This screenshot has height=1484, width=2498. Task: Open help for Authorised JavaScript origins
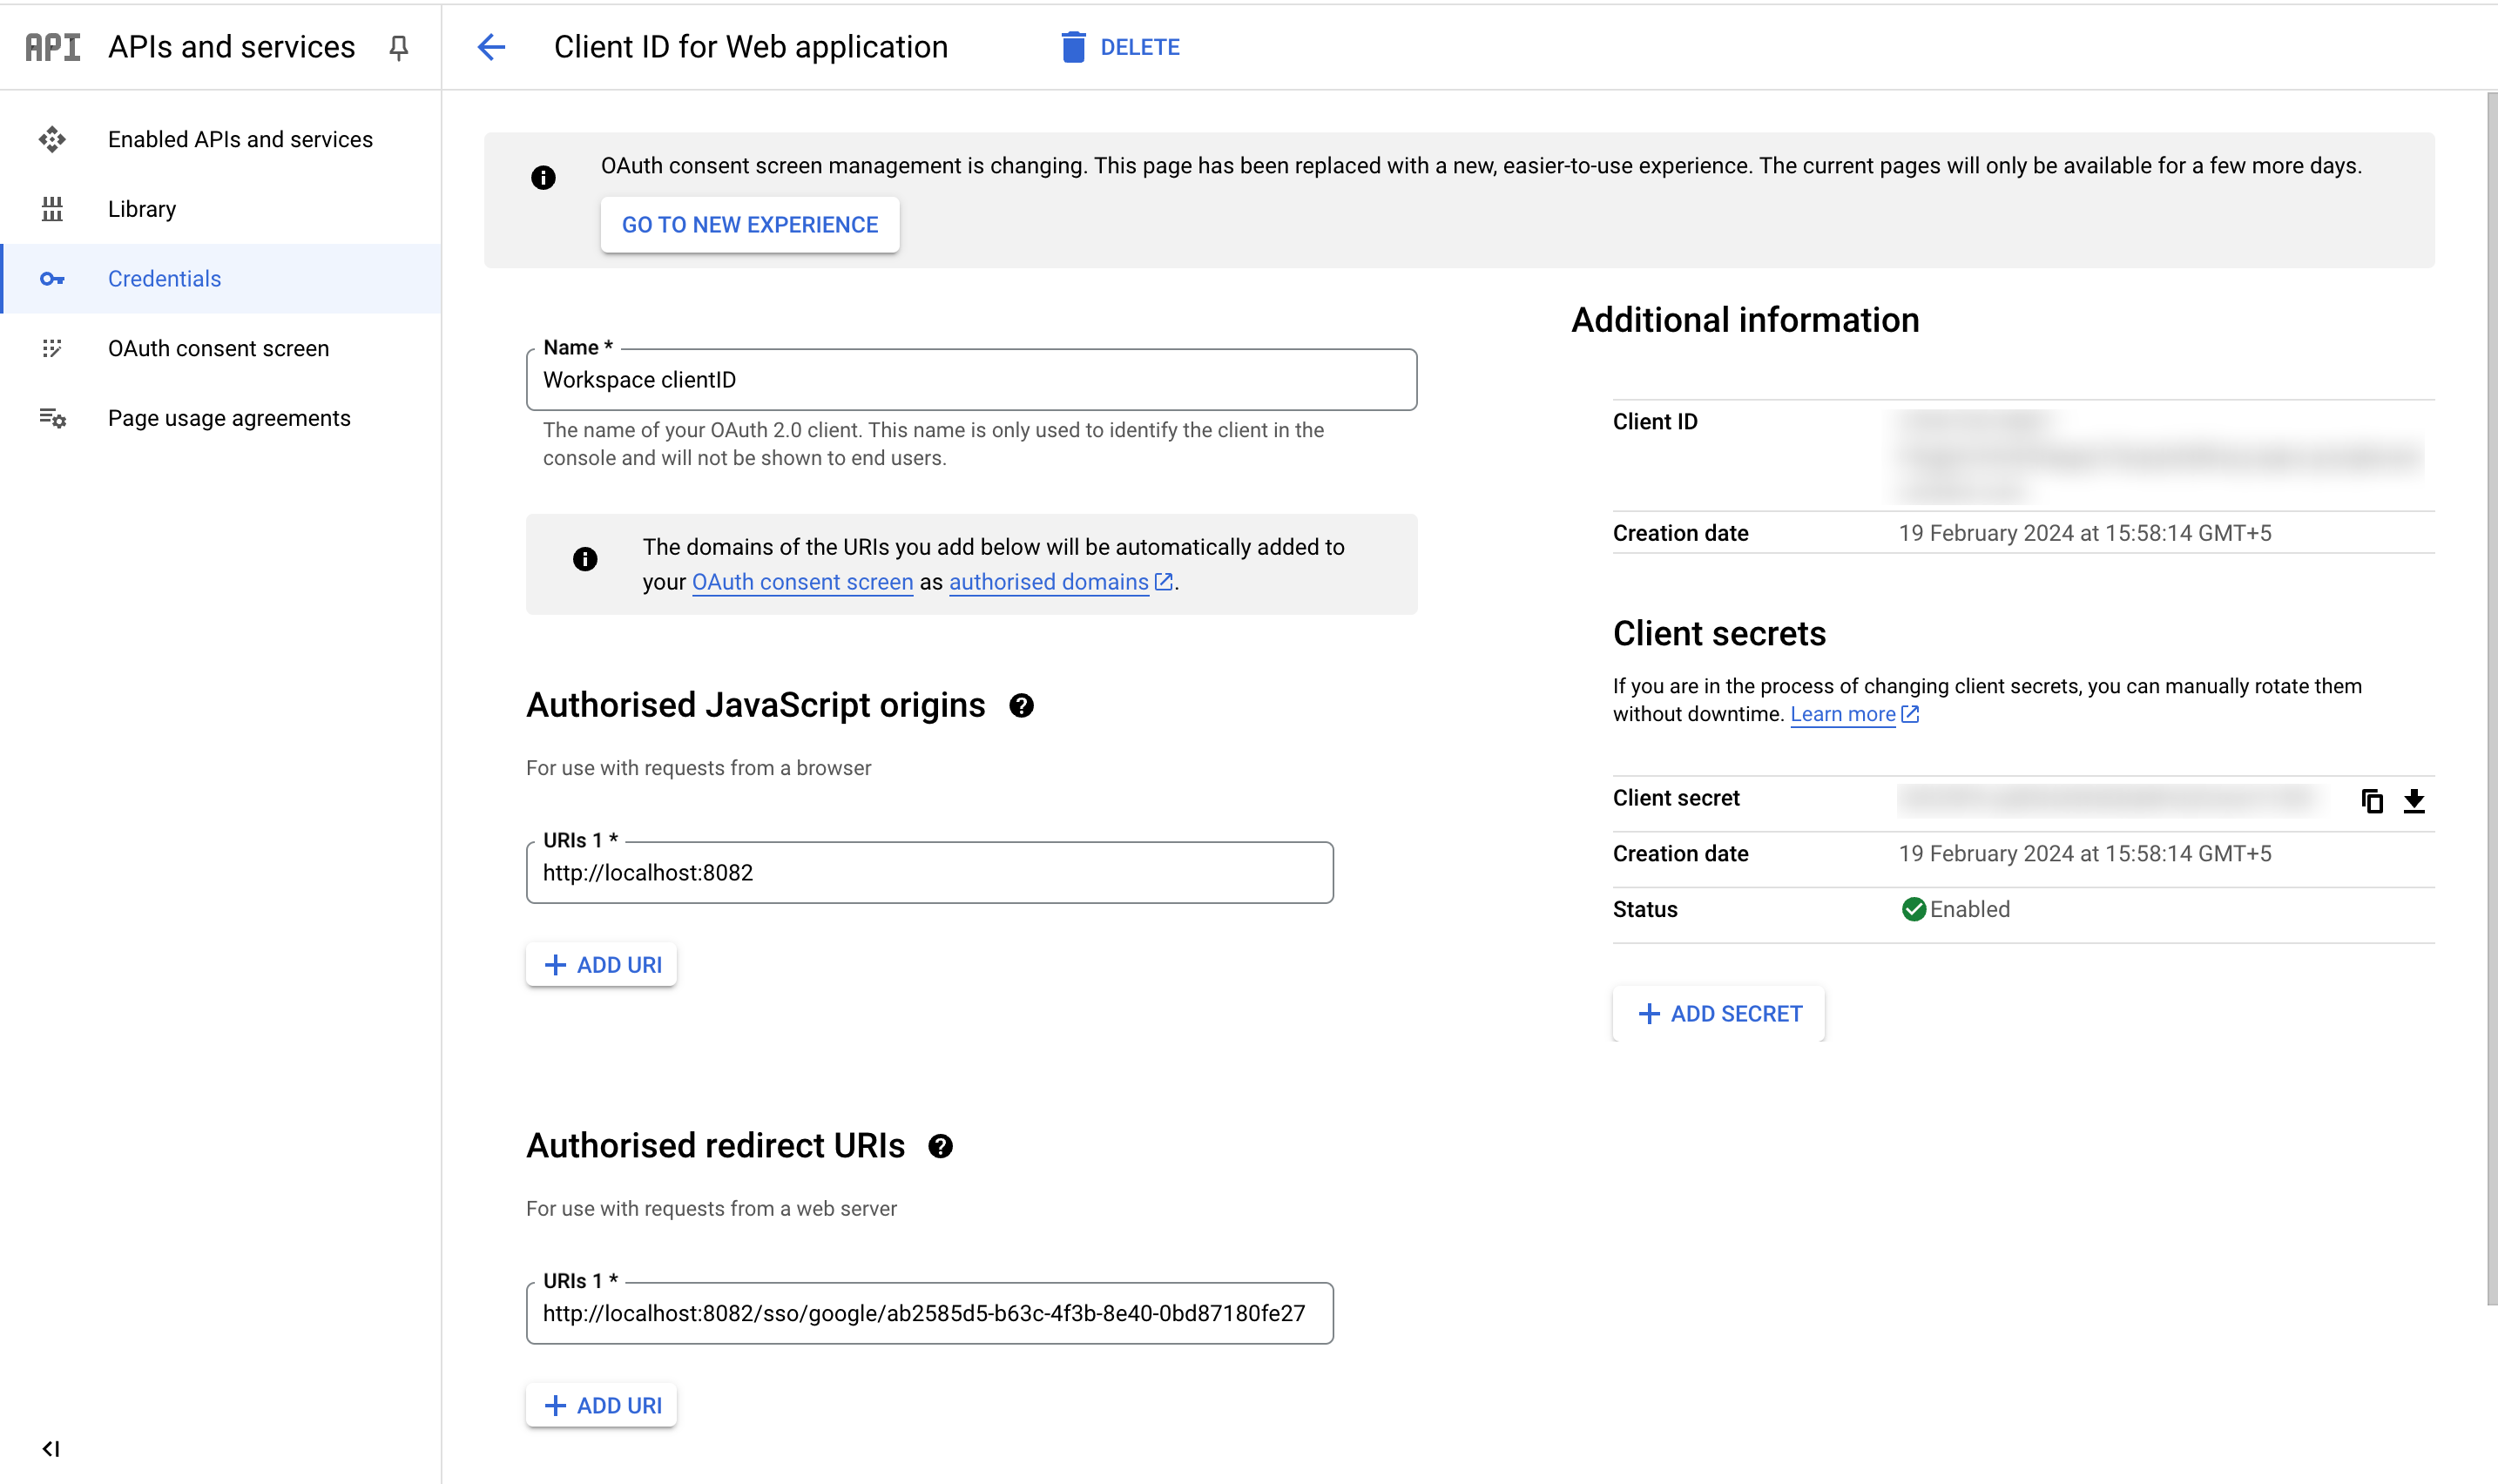click(1022, 705)
